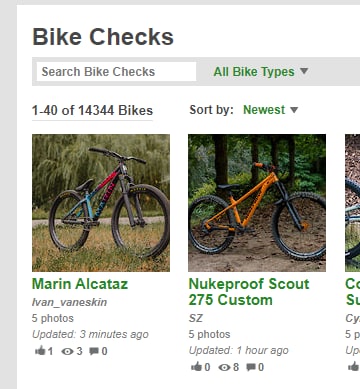
Task: Click the eye views icon under Marin Alcataz
Action: click(67, 351)
